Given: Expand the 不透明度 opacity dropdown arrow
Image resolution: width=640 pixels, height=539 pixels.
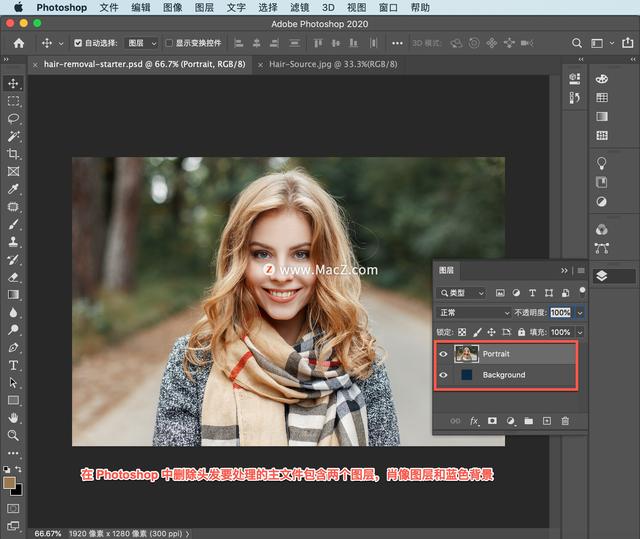Looking at the screenshot, I should pos(580,313).
